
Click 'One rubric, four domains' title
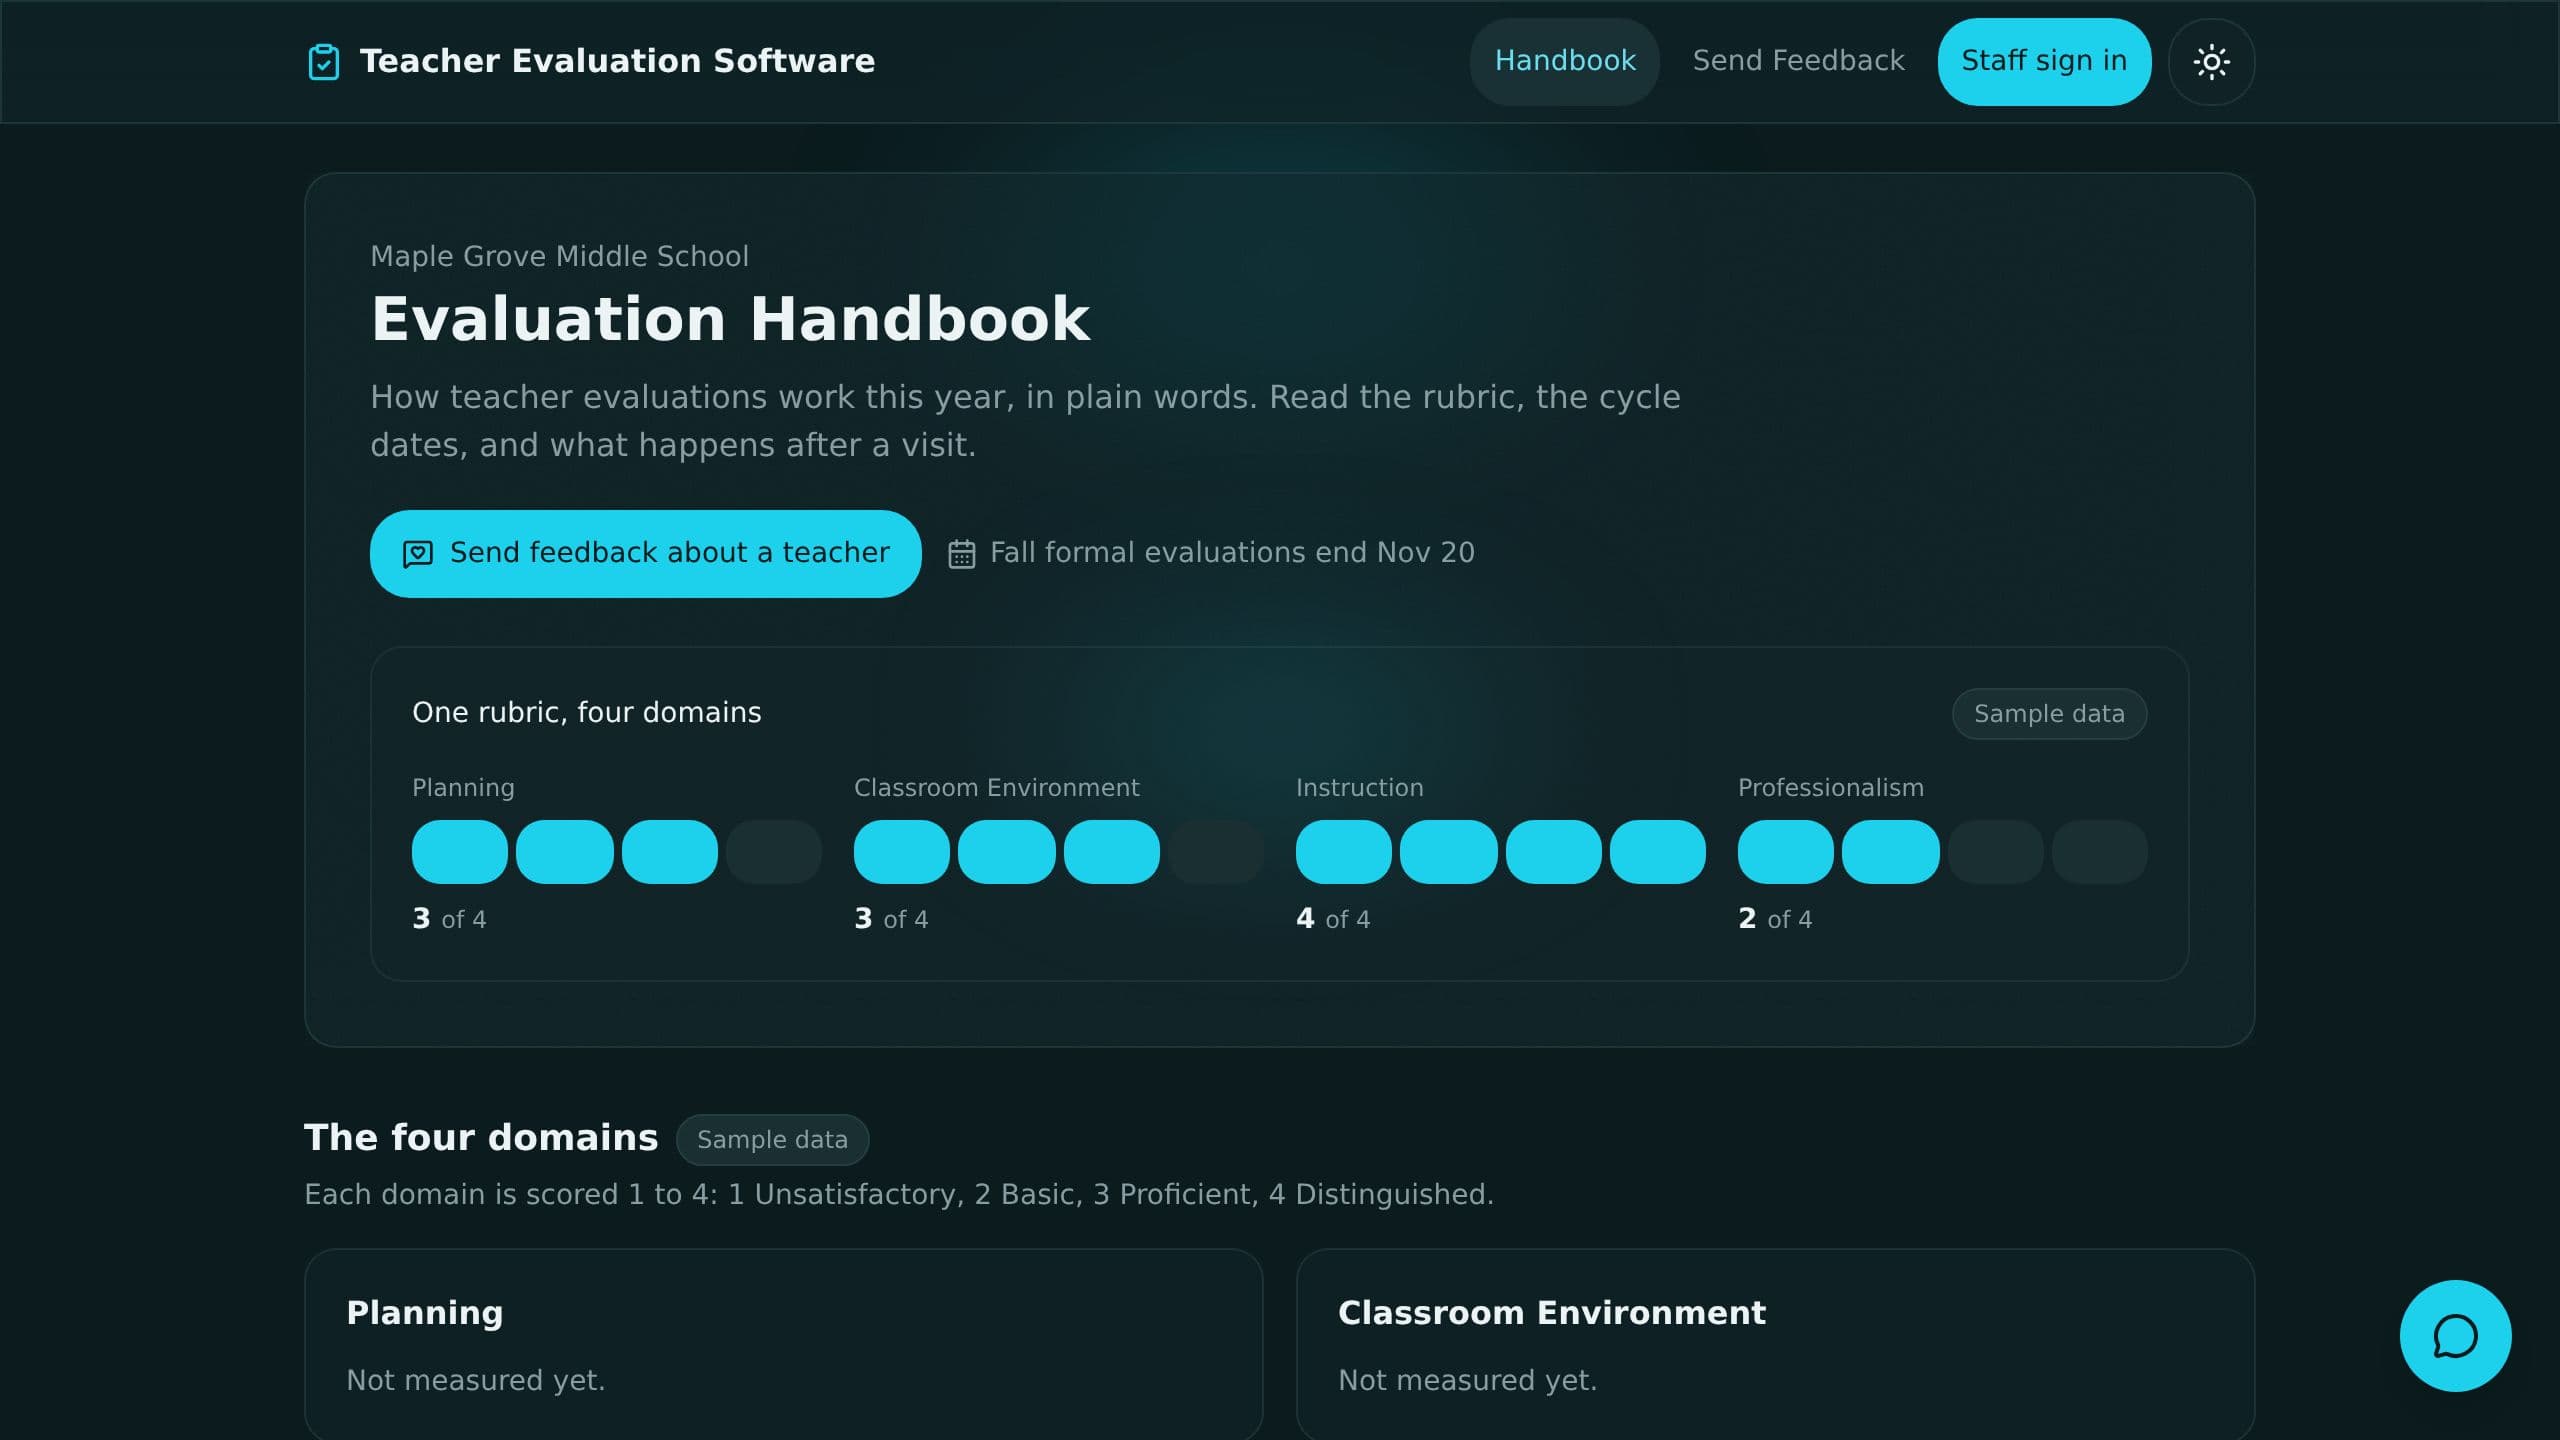pos(586,712)
